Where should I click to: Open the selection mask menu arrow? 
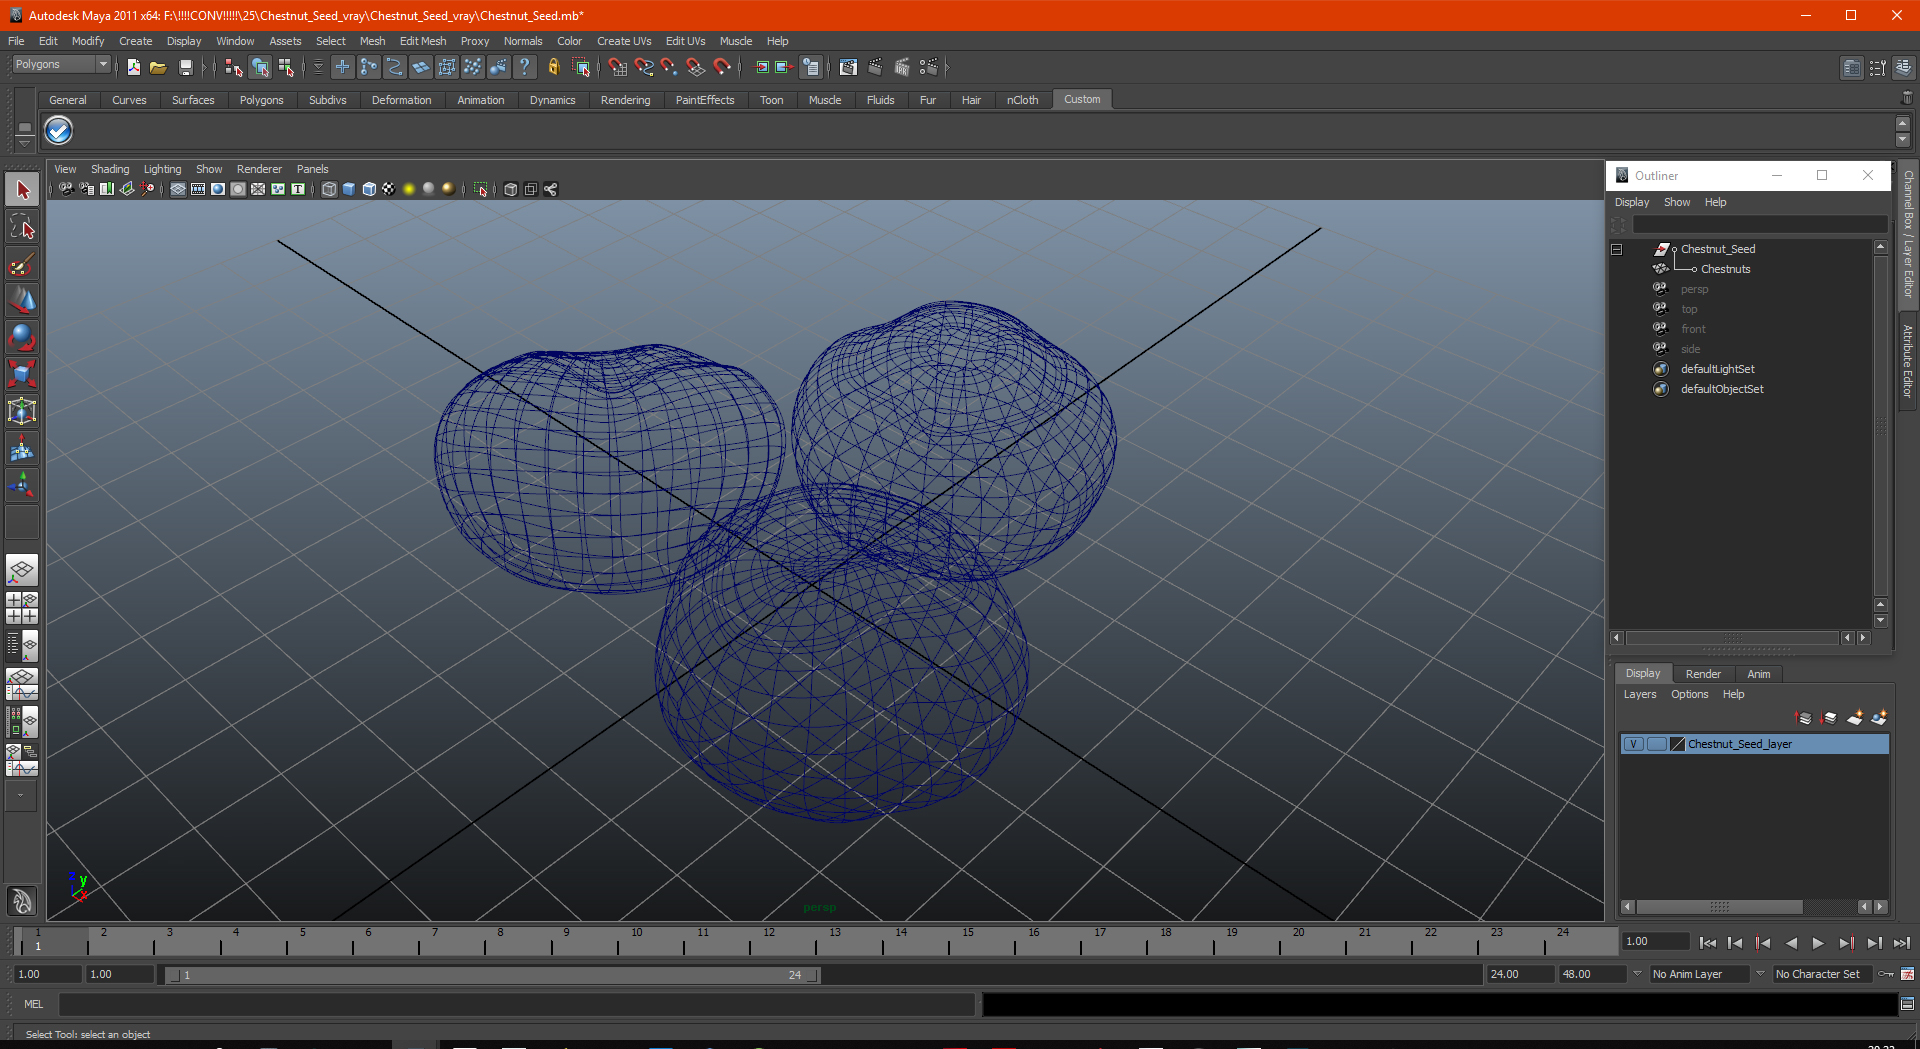coord(318,67)
